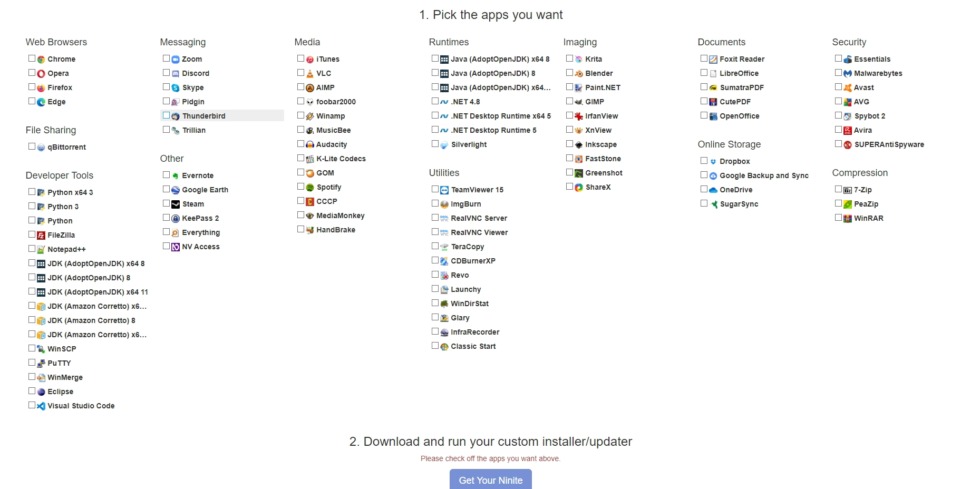Click the SugarSync label
The height and width of the screenshot is (489, 980).
pyautogui.click(x=739, y=204)
